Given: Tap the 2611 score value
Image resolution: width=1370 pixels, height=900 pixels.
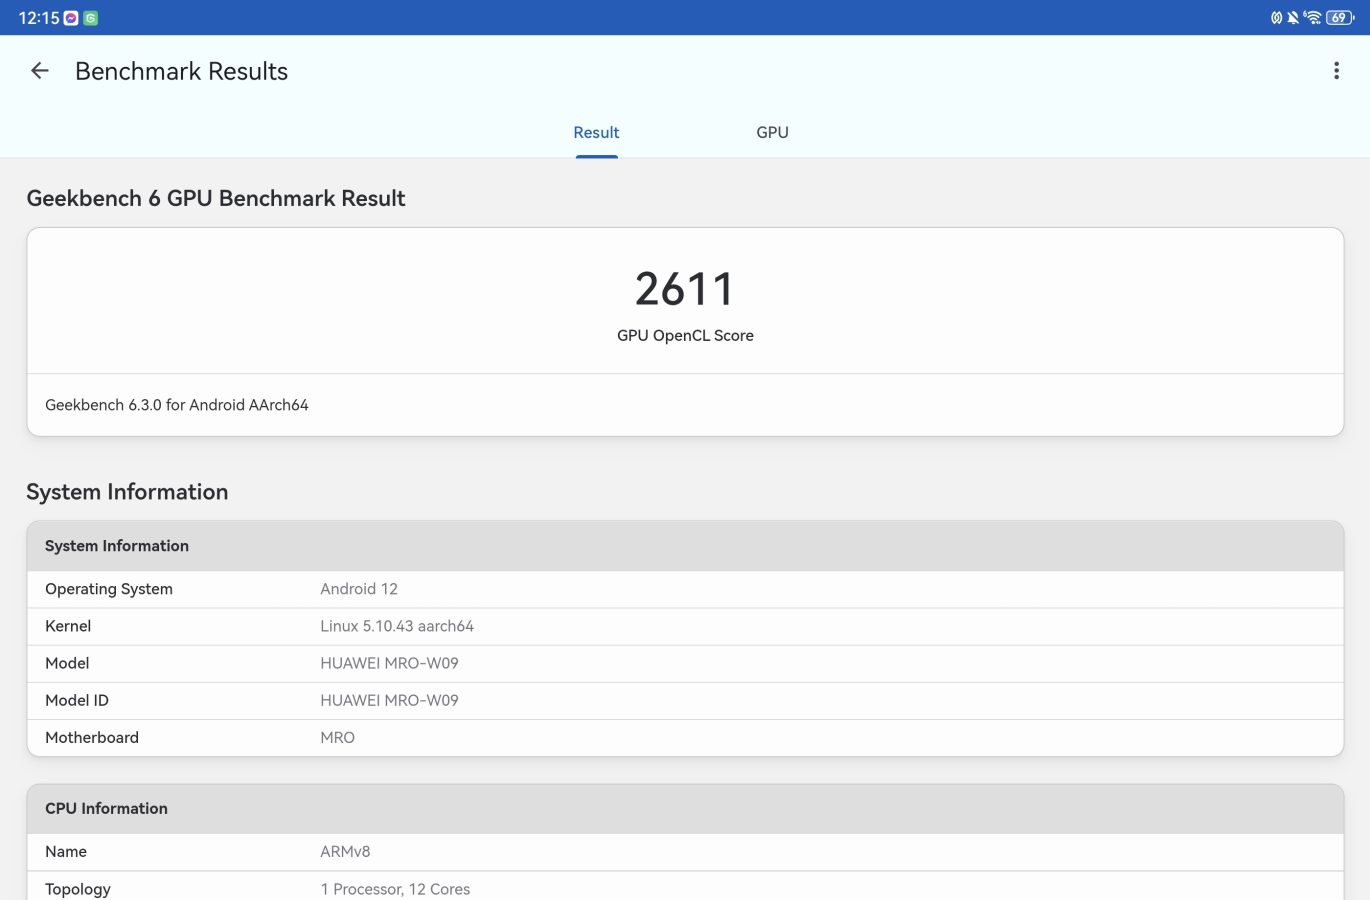Looking at the screenshot, I should [685, 290].
